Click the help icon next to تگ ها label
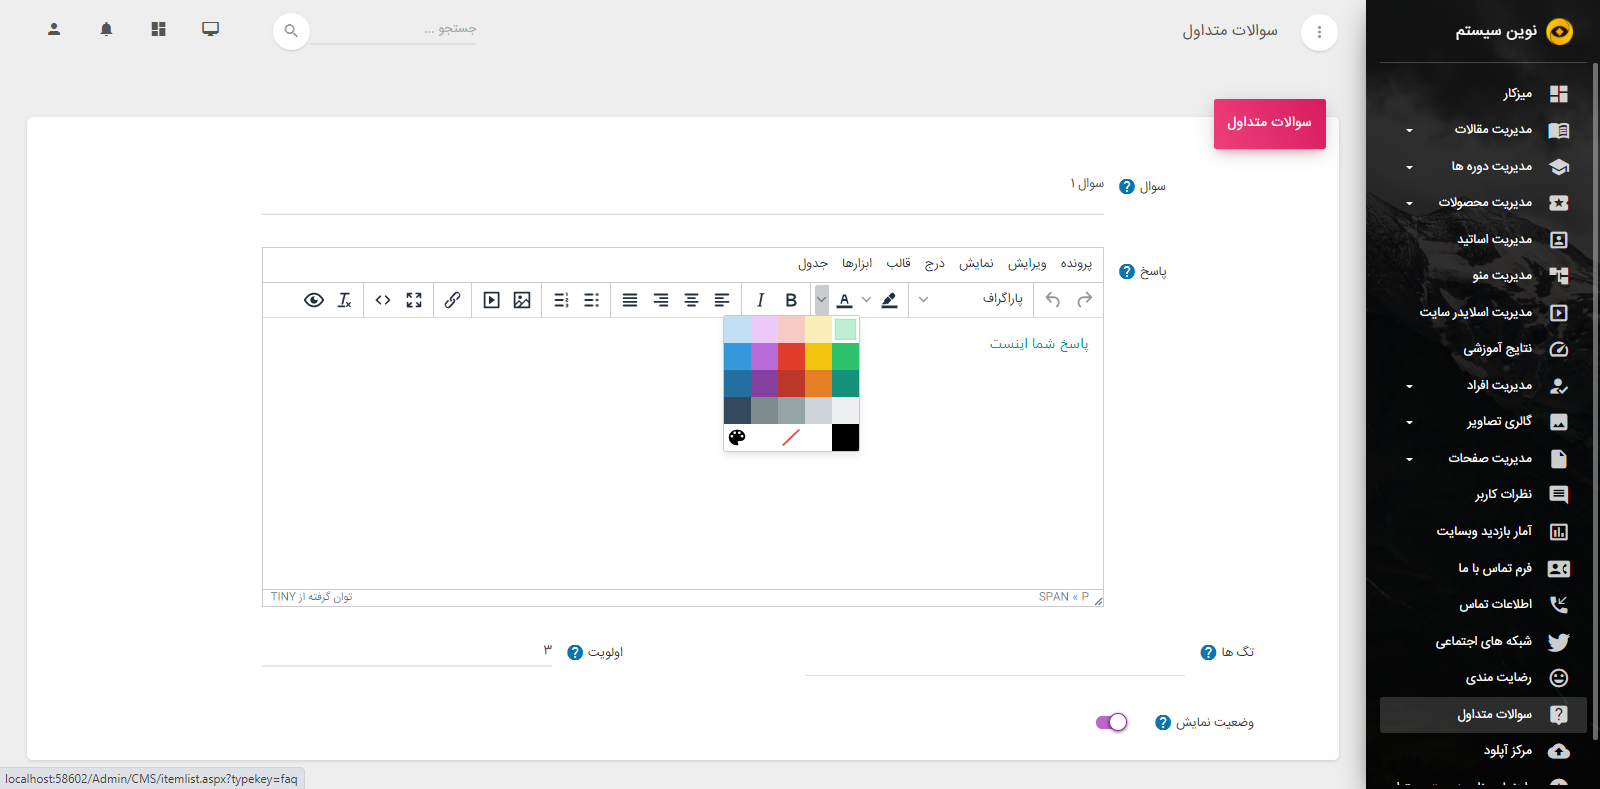 (x=1208, y=653)
